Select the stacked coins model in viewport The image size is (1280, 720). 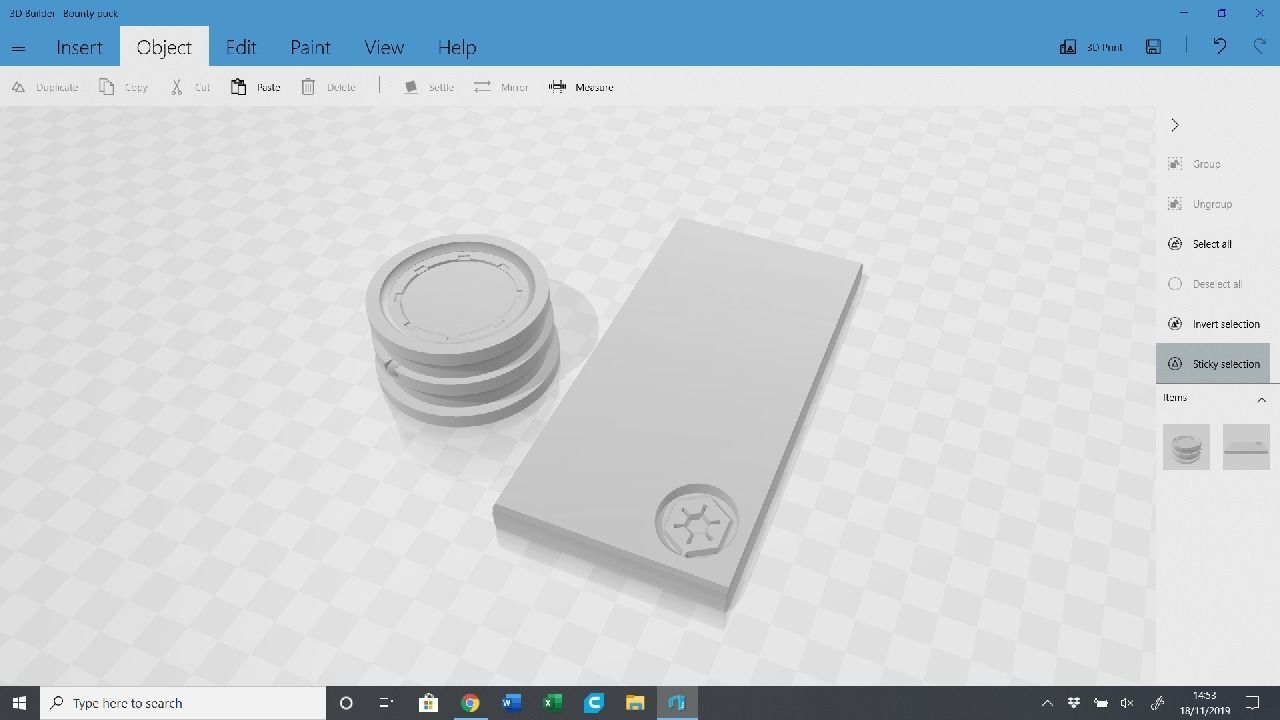click(x=463, y=330)
